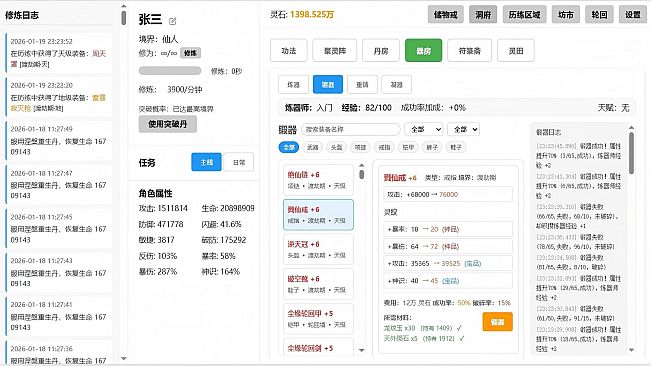Click the up arrow of the 修炼日志 scrollbar
Screen dimensions: 651x366
click(x=123, y=6)
